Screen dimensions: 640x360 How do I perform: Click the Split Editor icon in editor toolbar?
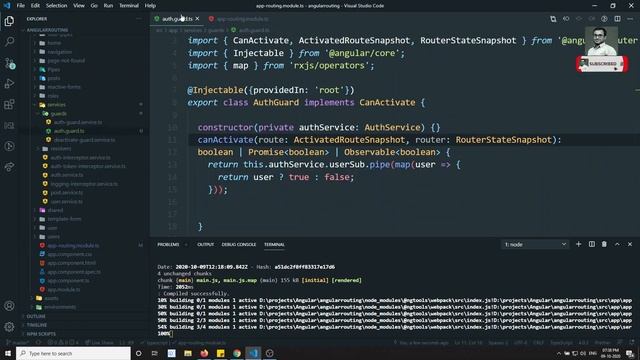coord(617,19)
